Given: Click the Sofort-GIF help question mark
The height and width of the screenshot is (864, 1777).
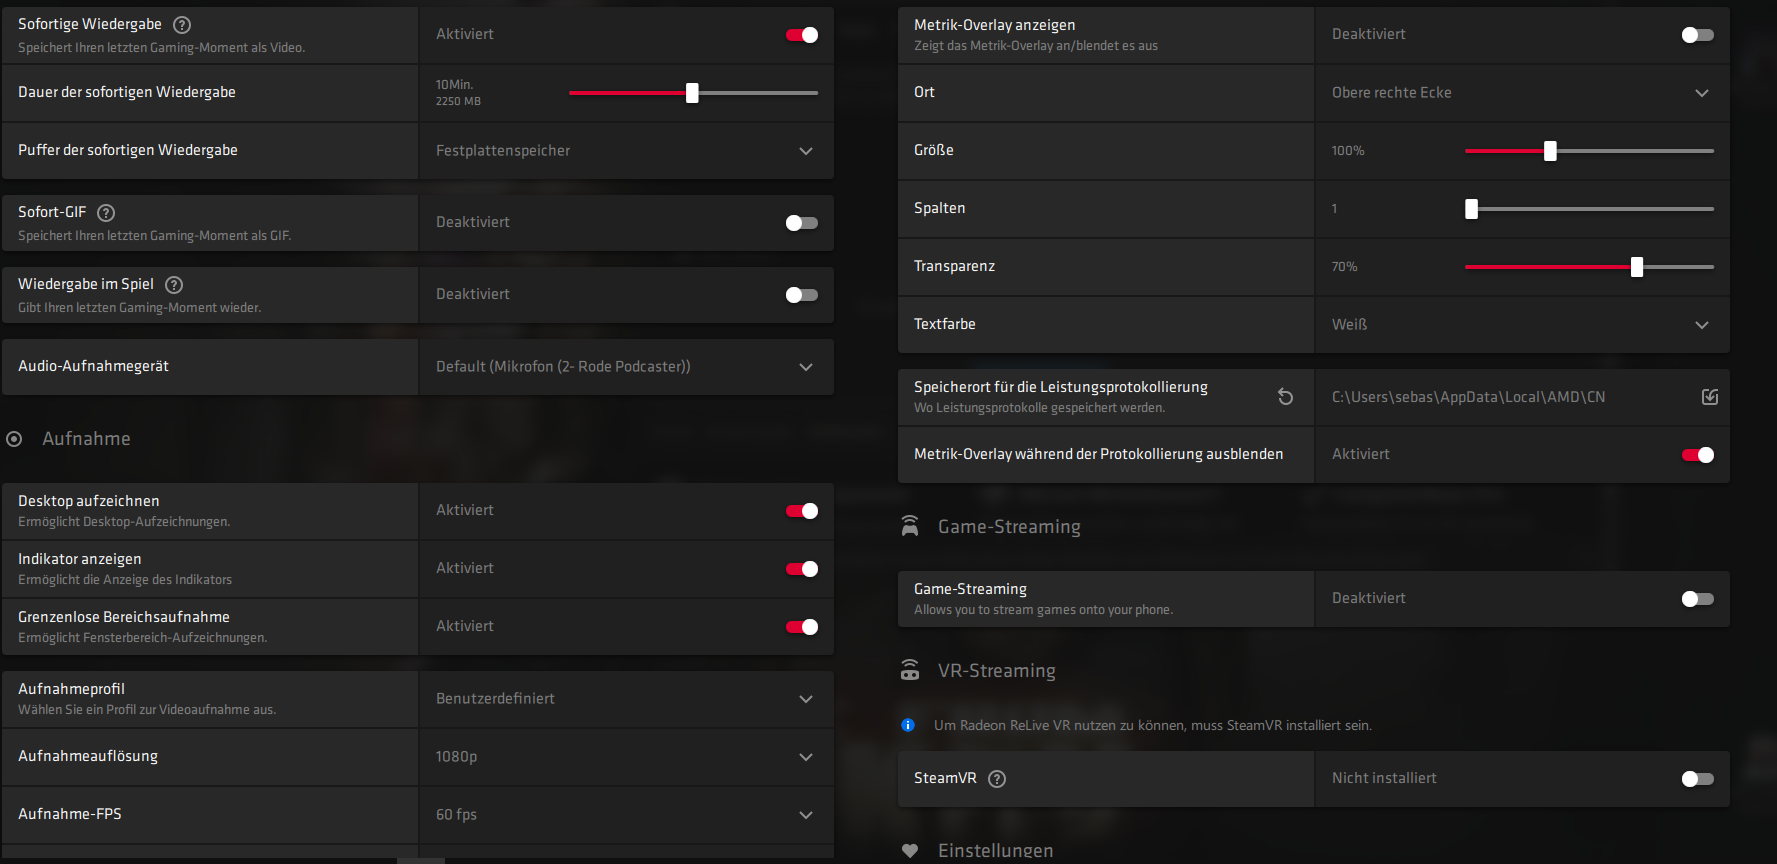Looking at the screenshot, I should (106, 213).
